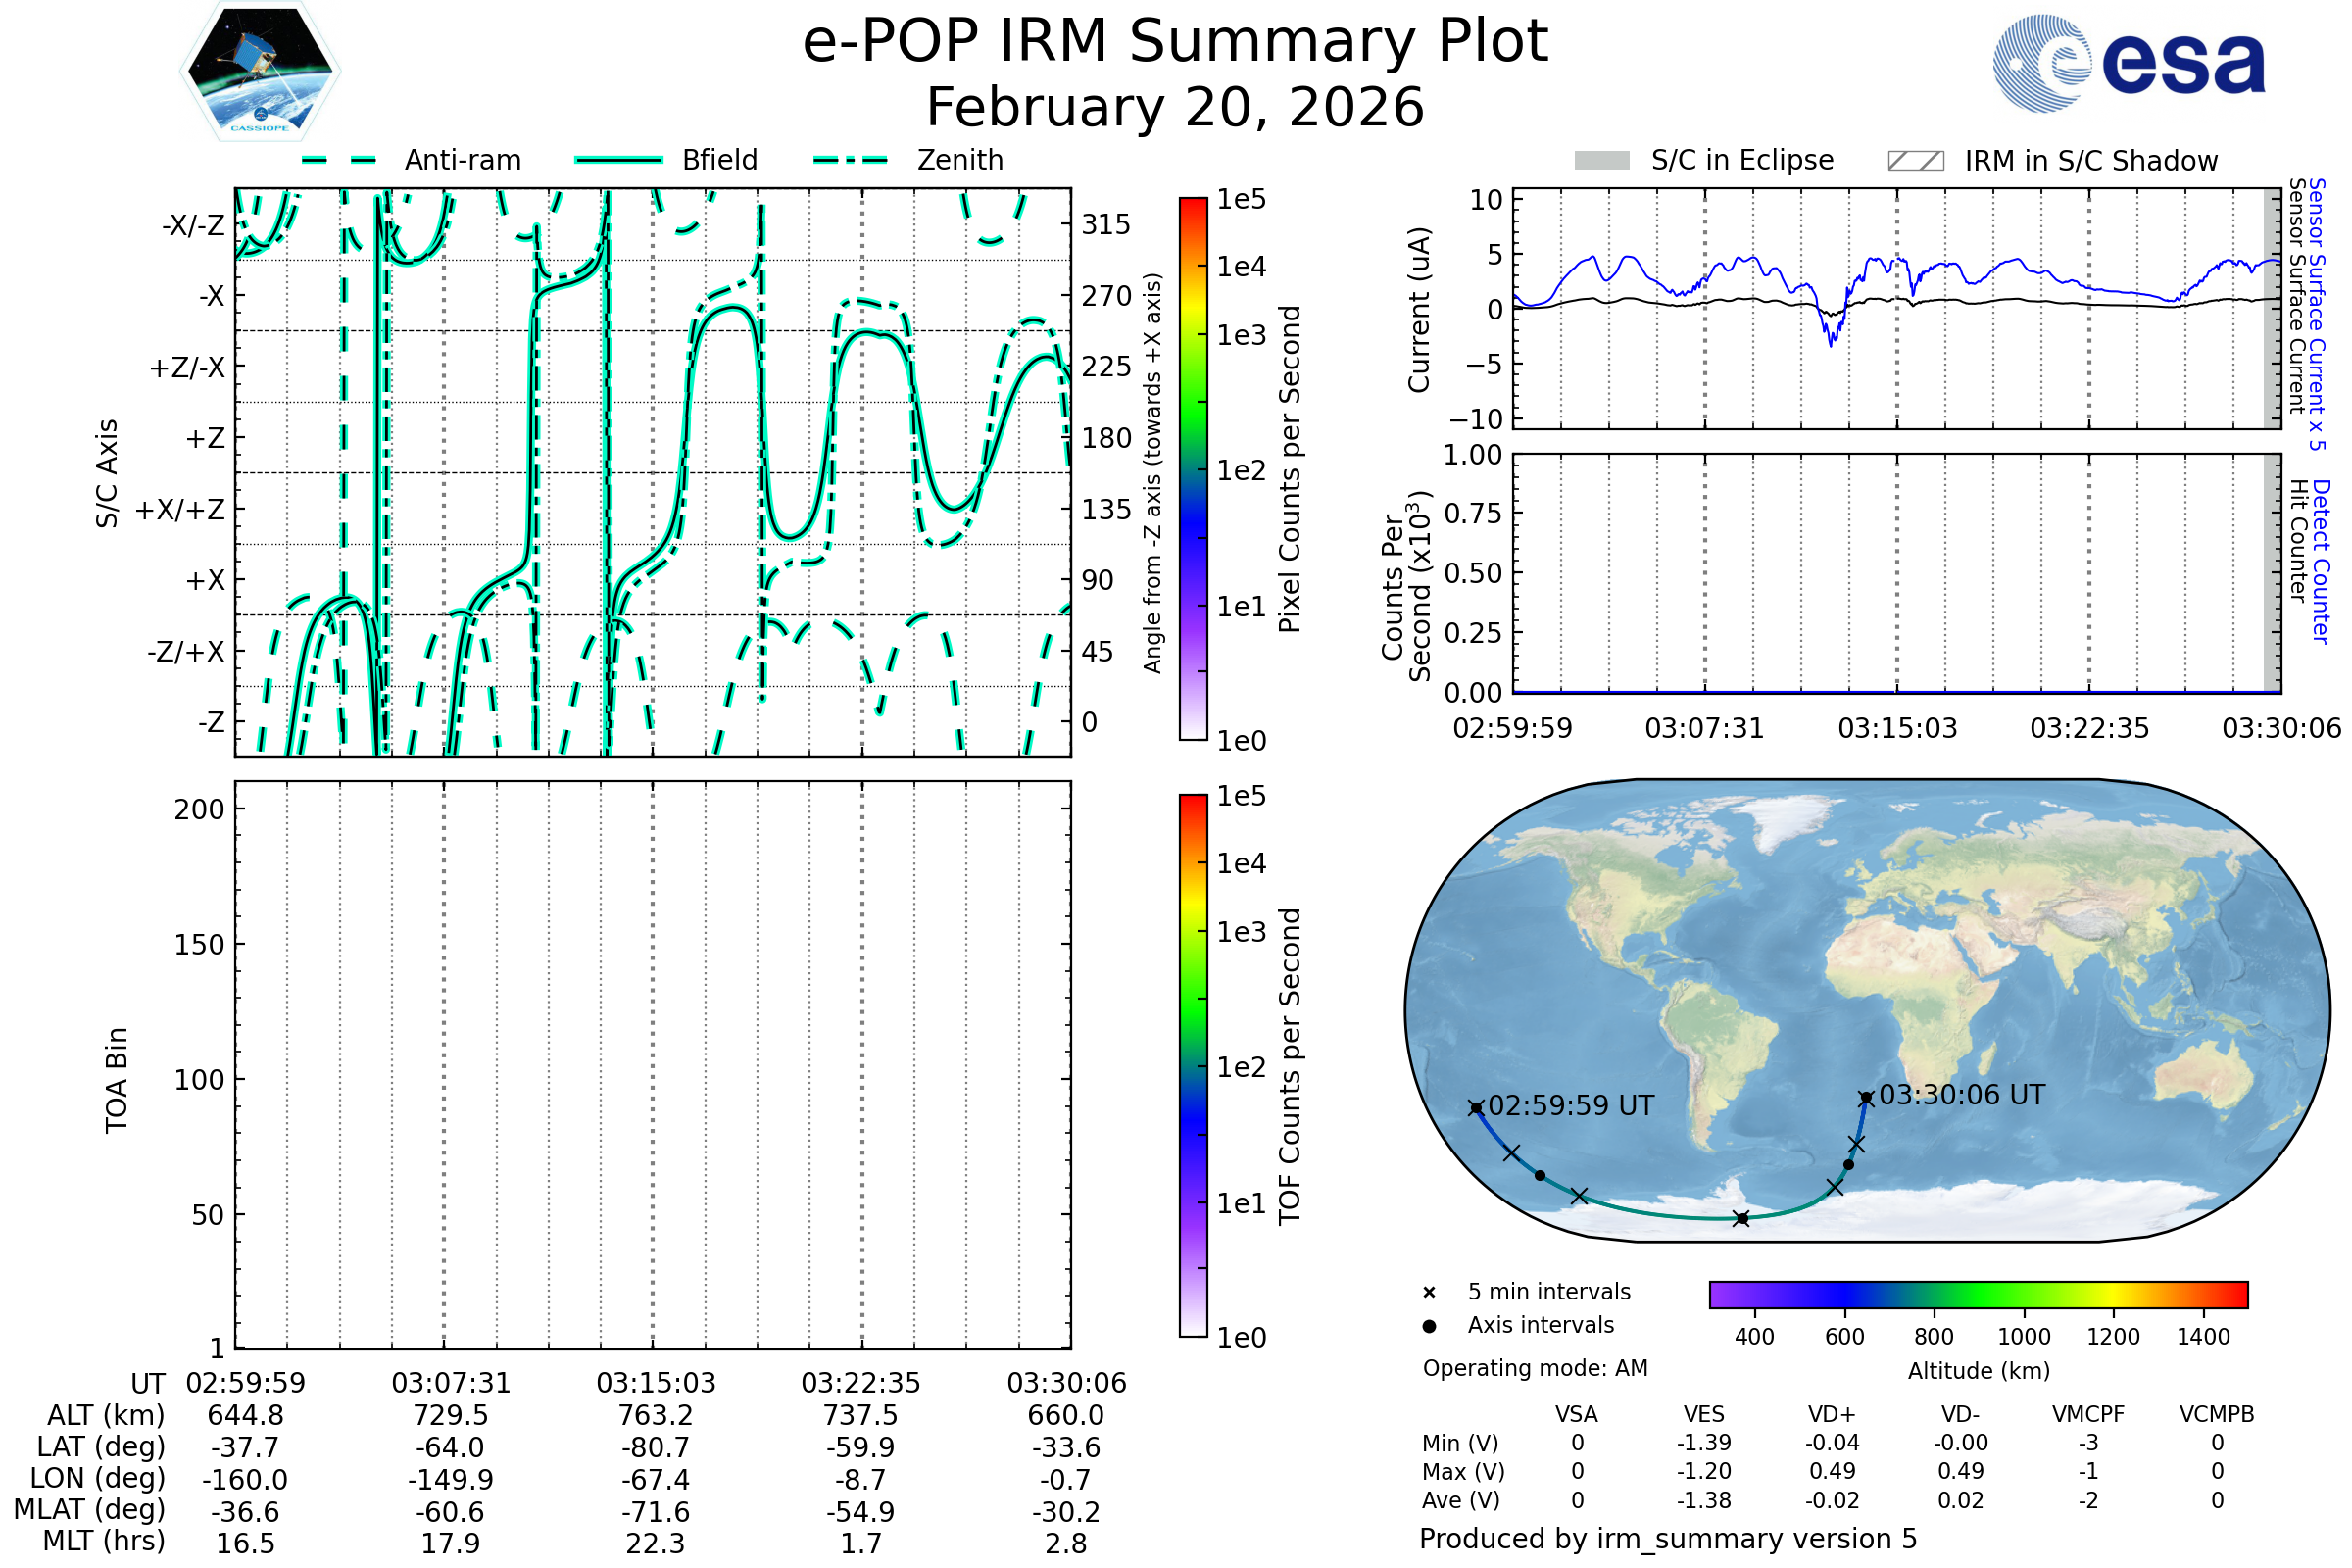Click the VES column header in voltage table
The height and width of the screenshot is (1568, 2352).
(x=1704, y=1415)
